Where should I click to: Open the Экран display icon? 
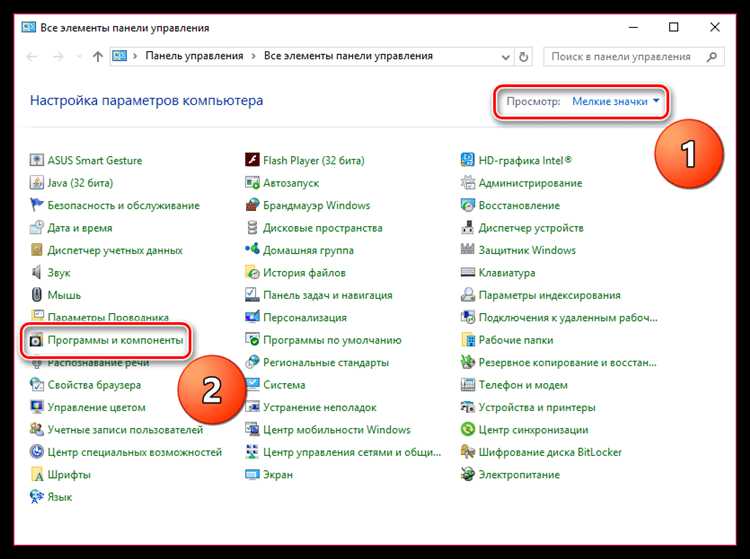[252, 475]
